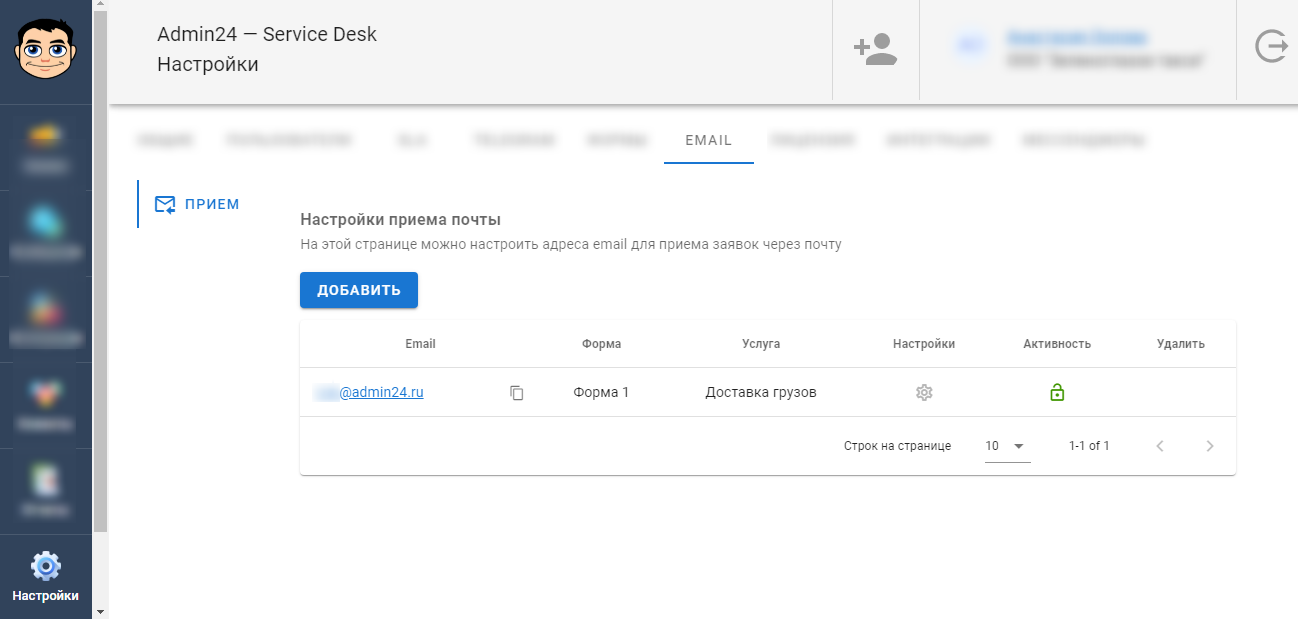Click the ДОБАВИТЬ button

pyautogui.click(x=359, y=290)
